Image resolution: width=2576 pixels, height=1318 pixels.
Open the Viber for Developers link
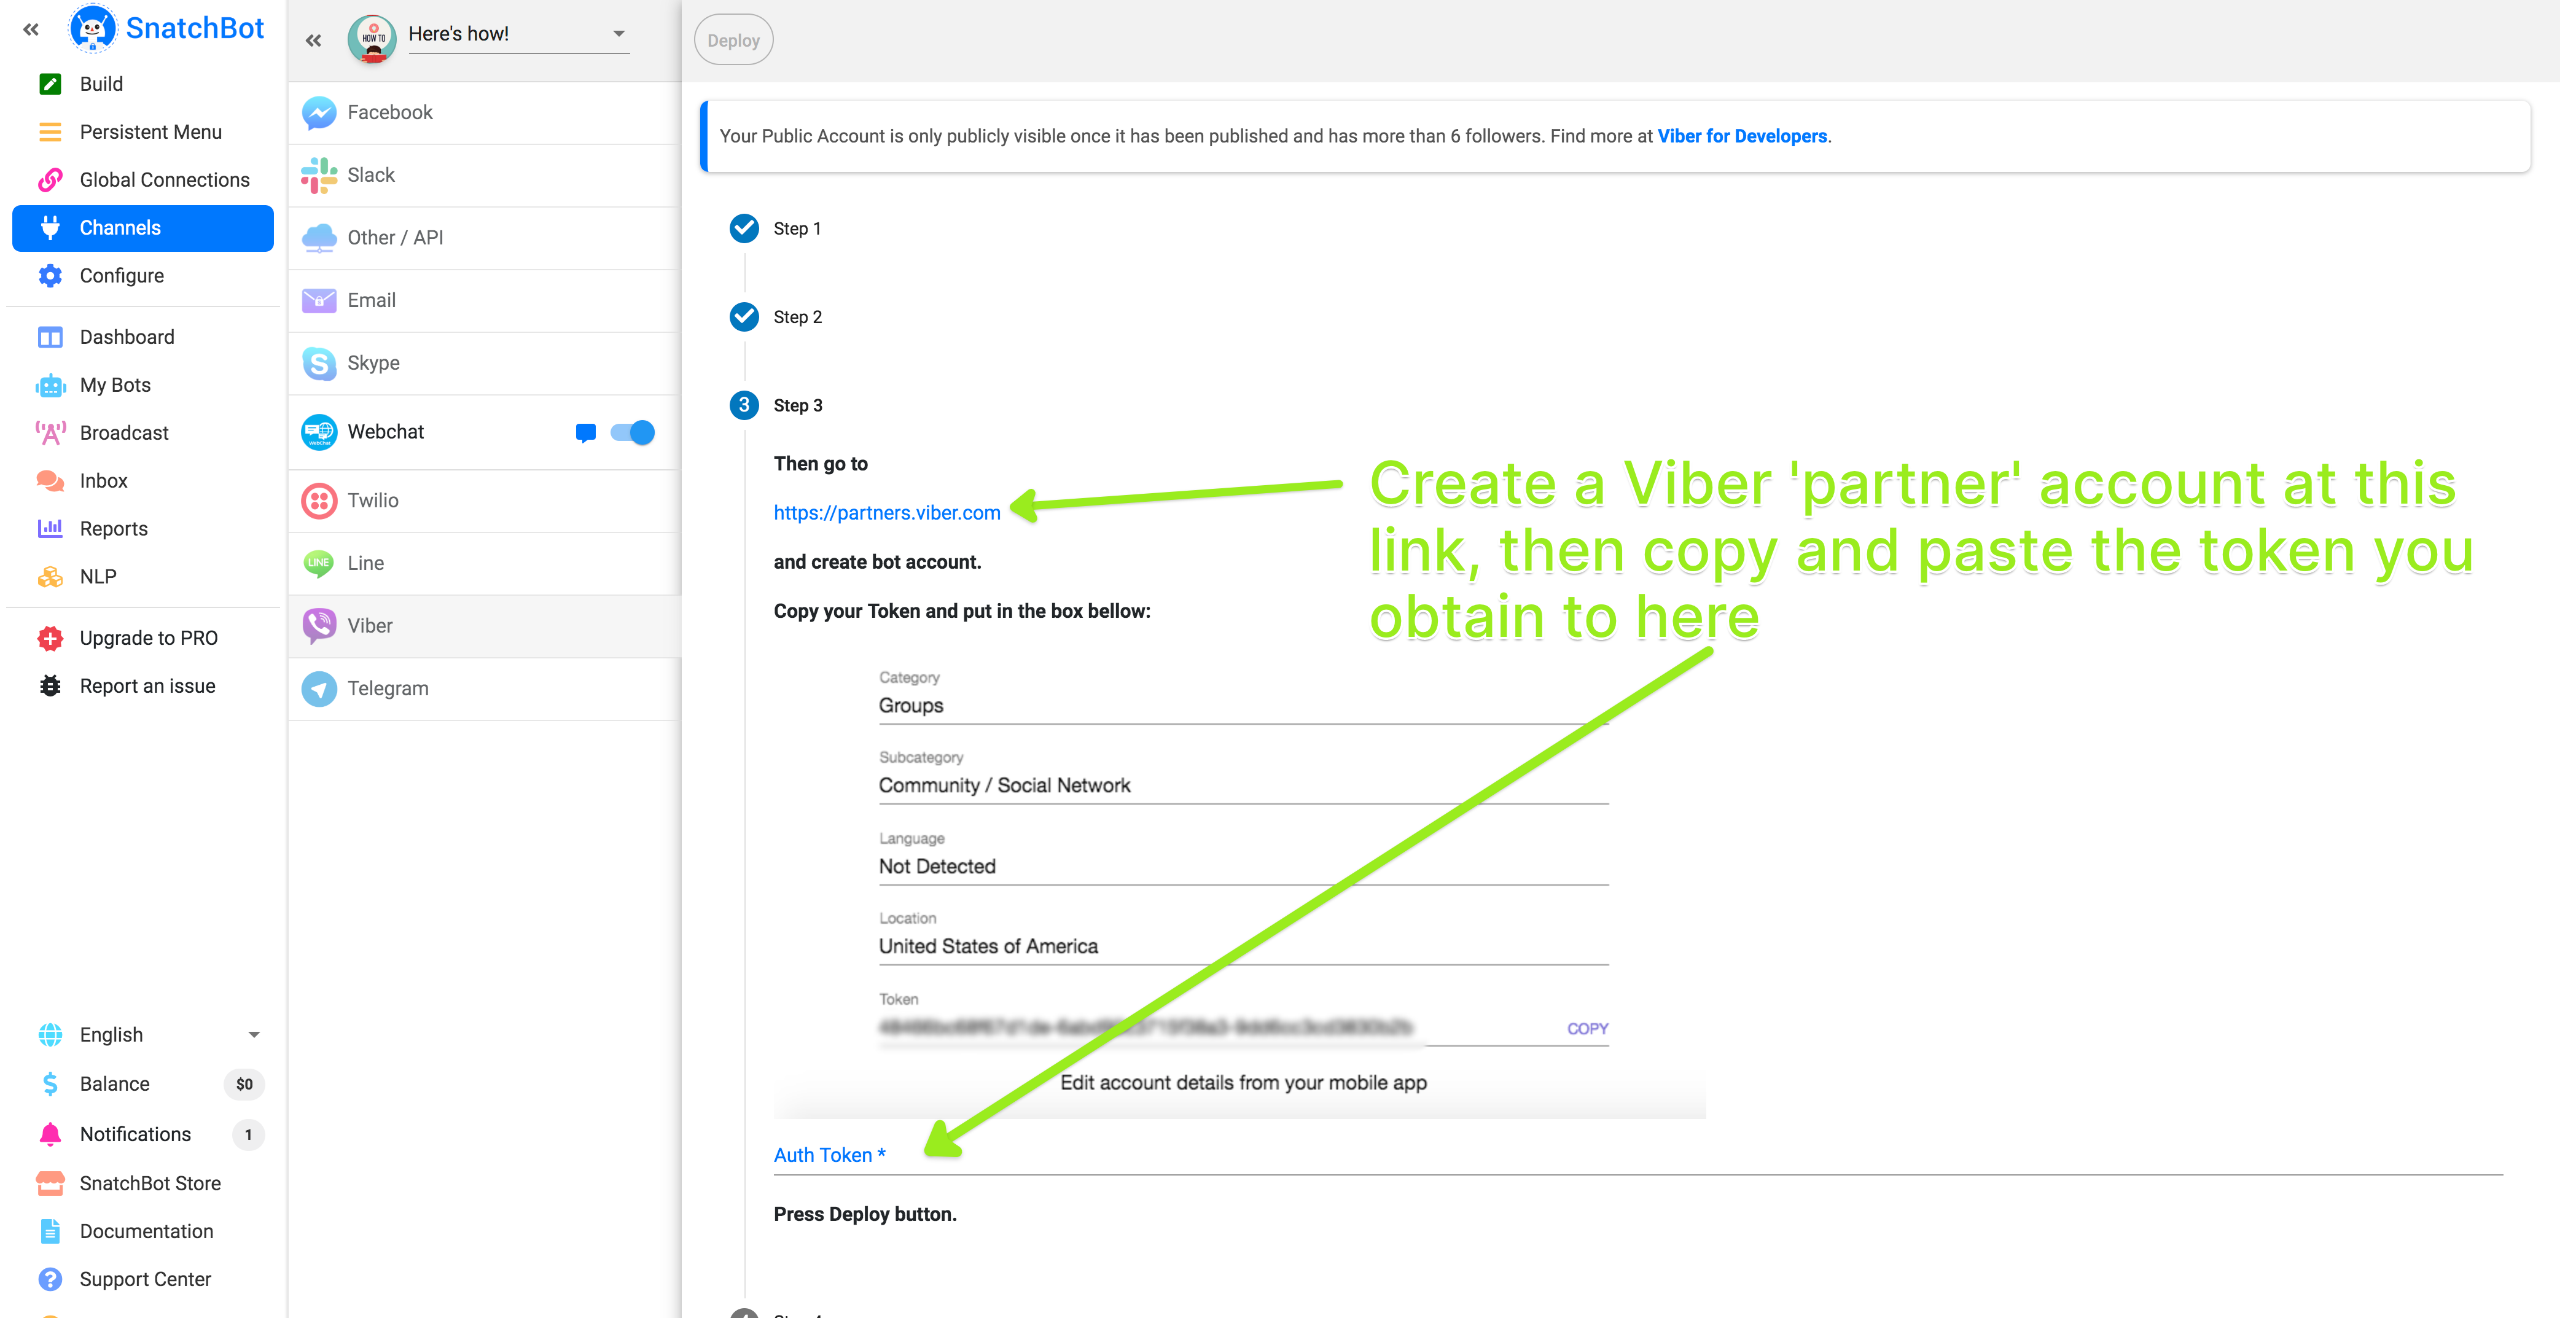point(1741,136)
